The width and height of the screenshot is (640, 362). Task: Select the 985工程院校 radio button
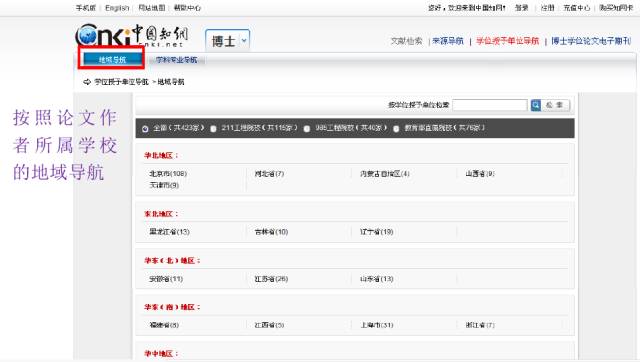(x=307, y=129)
